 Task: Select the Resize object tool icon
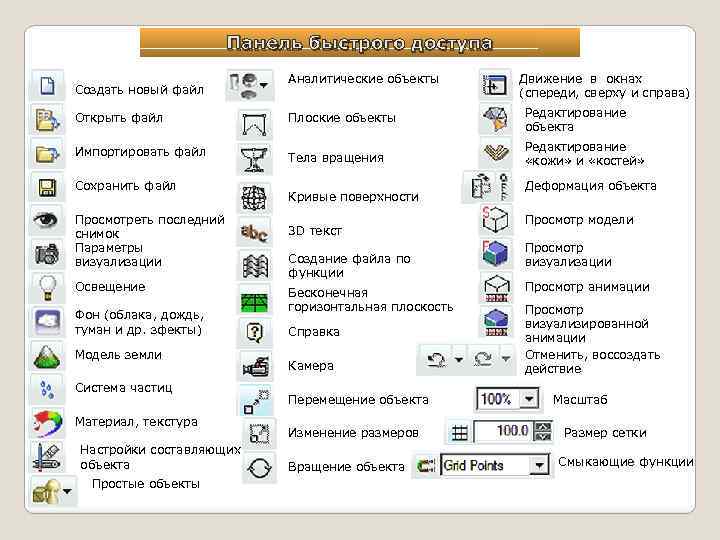click(259, 433)
